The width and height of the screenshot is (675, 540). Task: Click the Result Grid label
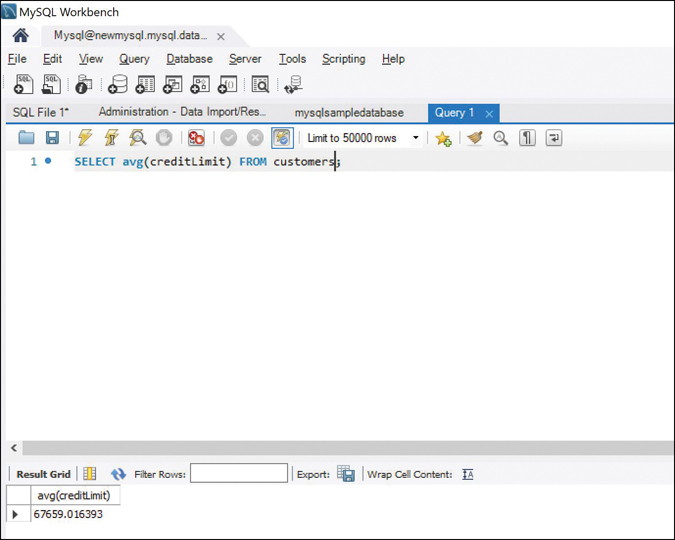(43, 474)
